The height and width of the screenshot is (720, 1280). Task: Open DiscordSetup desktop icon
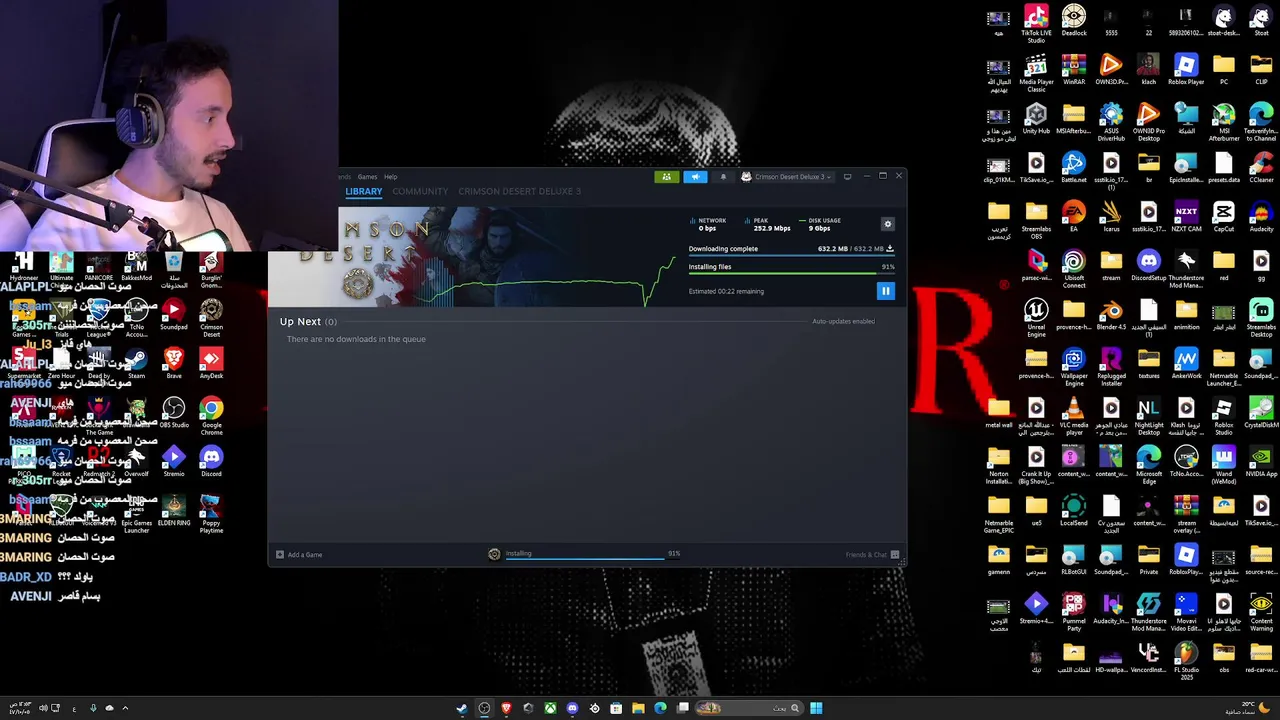click(x=1149, y=267)
